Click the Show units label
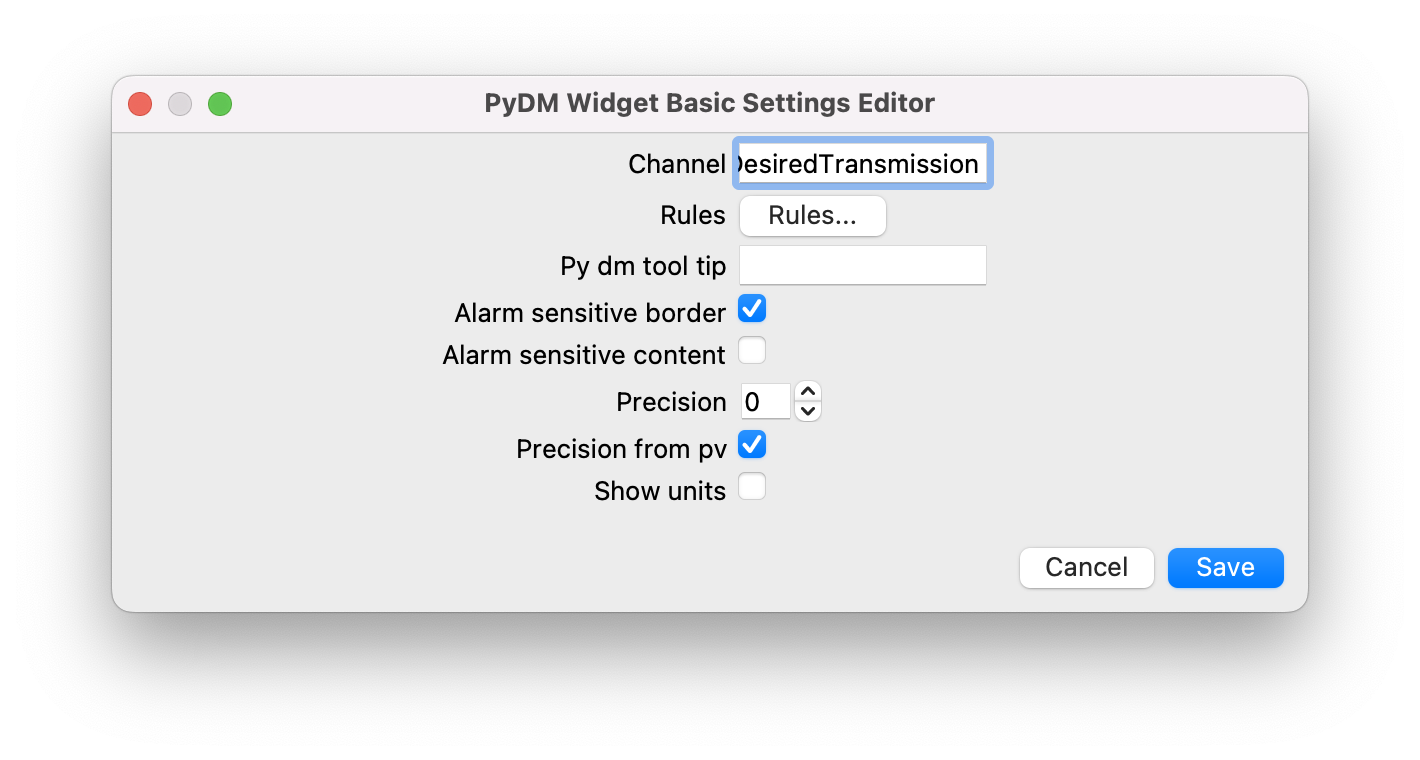 coord(660,490)
